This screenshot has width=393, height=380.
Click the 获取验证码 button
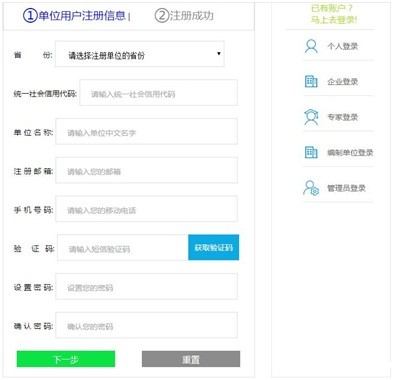tap(214, 247)
